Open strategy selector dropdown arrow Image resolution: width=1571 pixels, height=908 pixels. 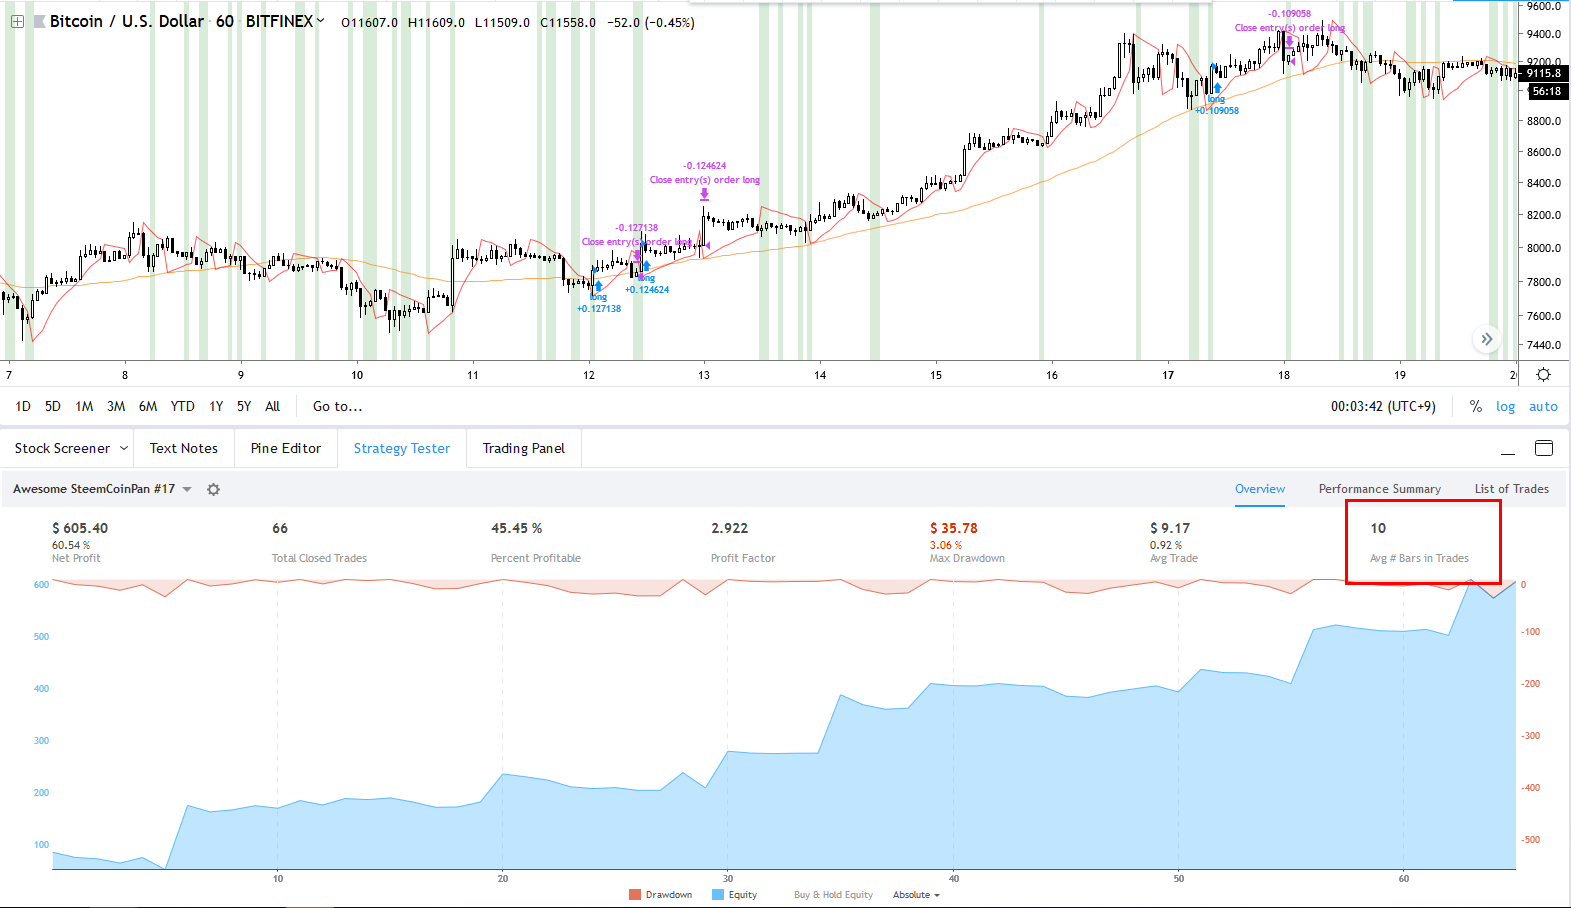(x=187, y=489)
